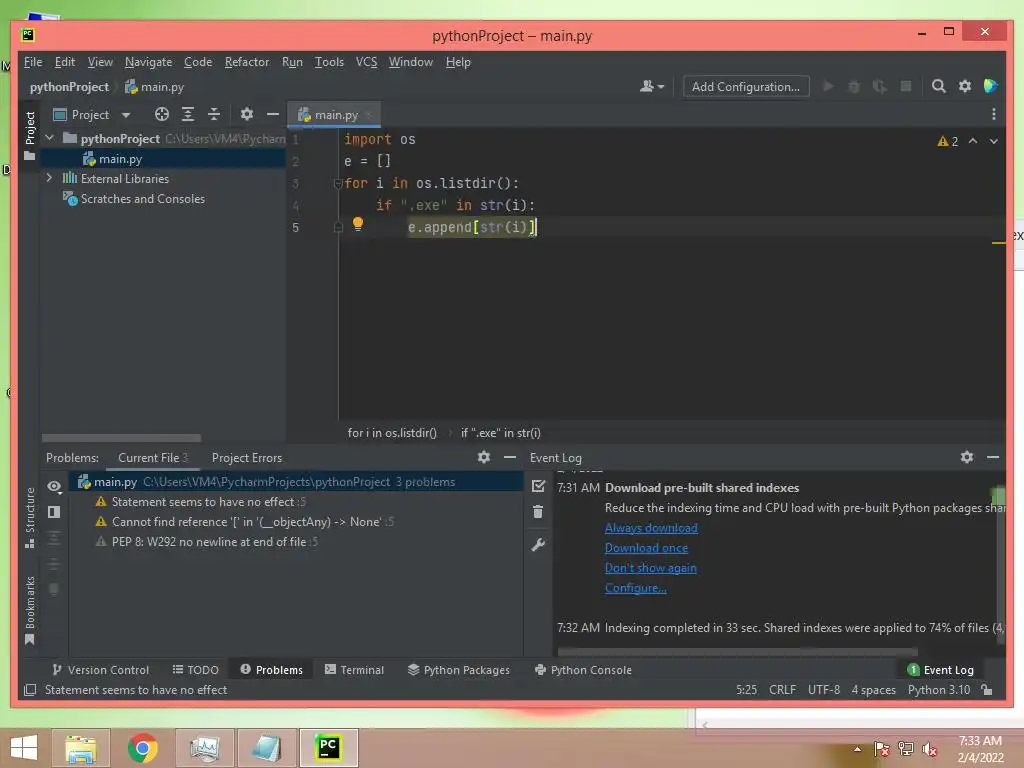This screenshot has width=1024, height=768.
Task: Select main.py in the Project tree
Action: (x=163, y=159)
